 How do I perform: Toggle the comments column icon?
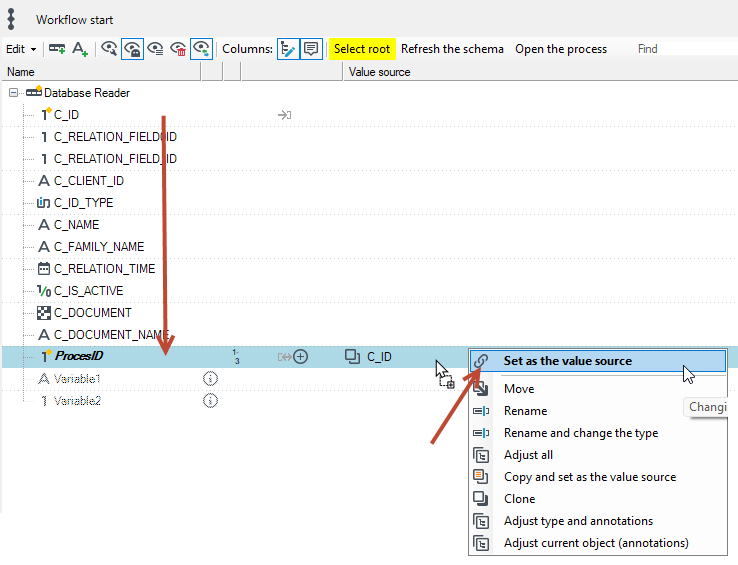[311, 49]
